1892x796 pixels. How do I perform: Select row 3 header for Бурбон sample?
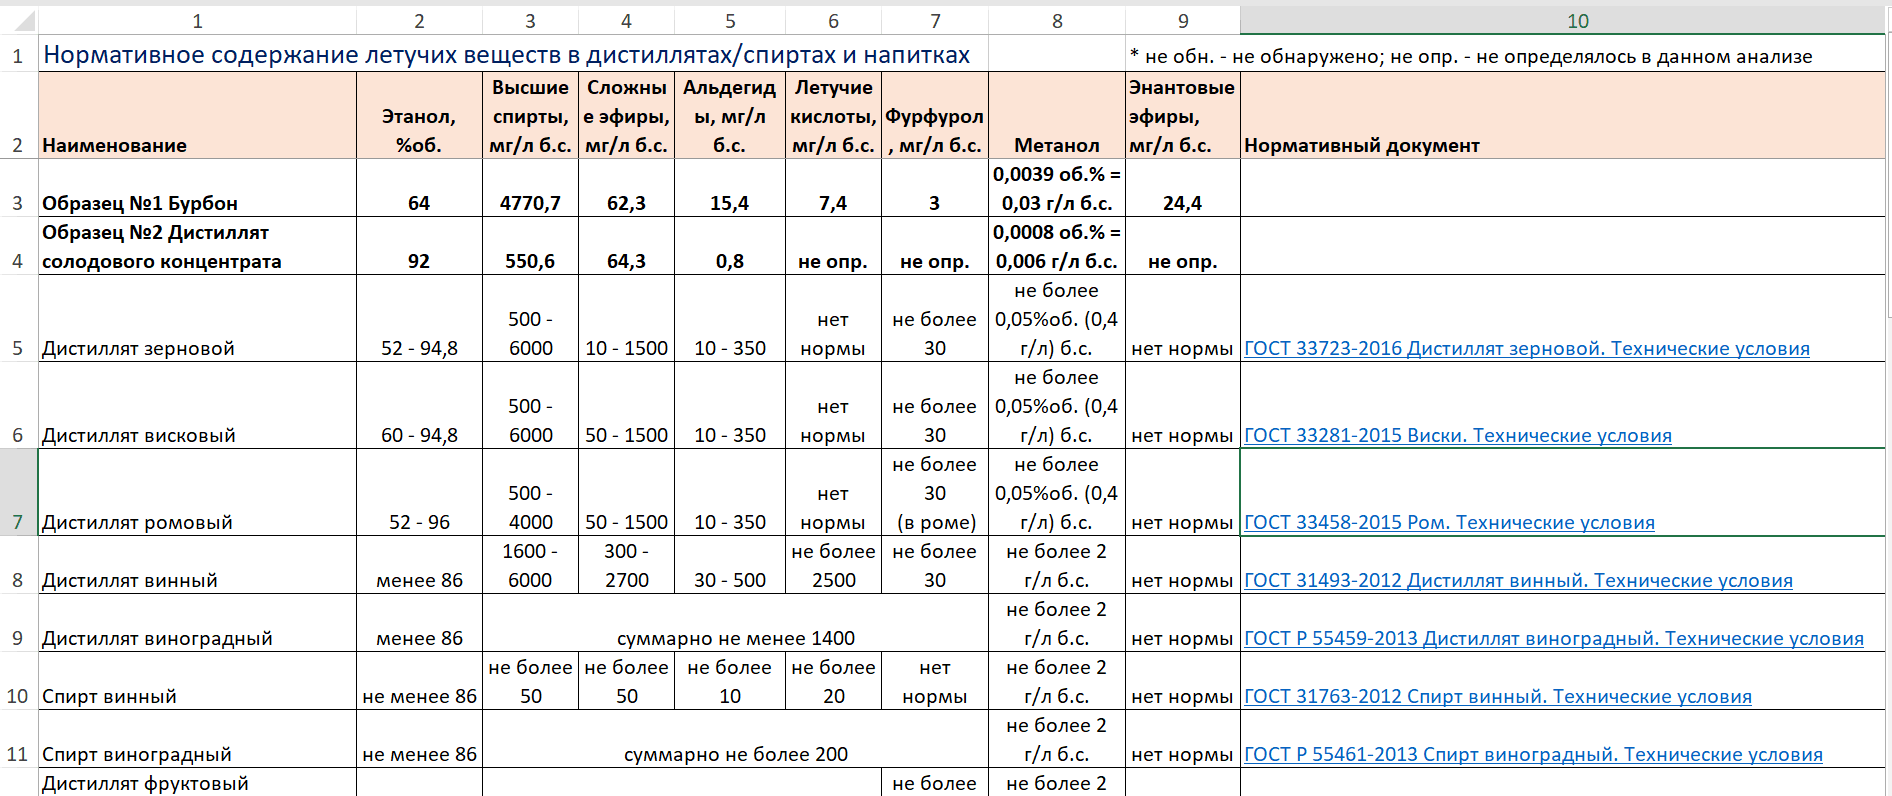(18, 203)
